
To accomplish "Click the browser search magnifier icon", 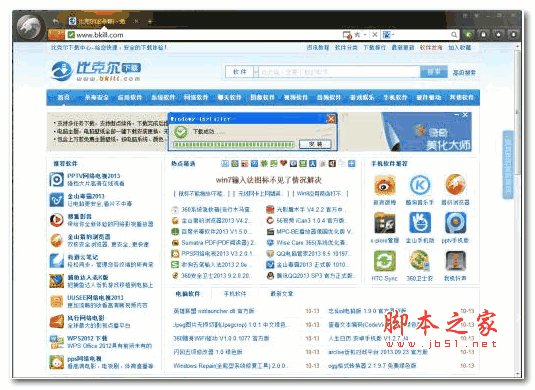I will click(x=454, y=34).
